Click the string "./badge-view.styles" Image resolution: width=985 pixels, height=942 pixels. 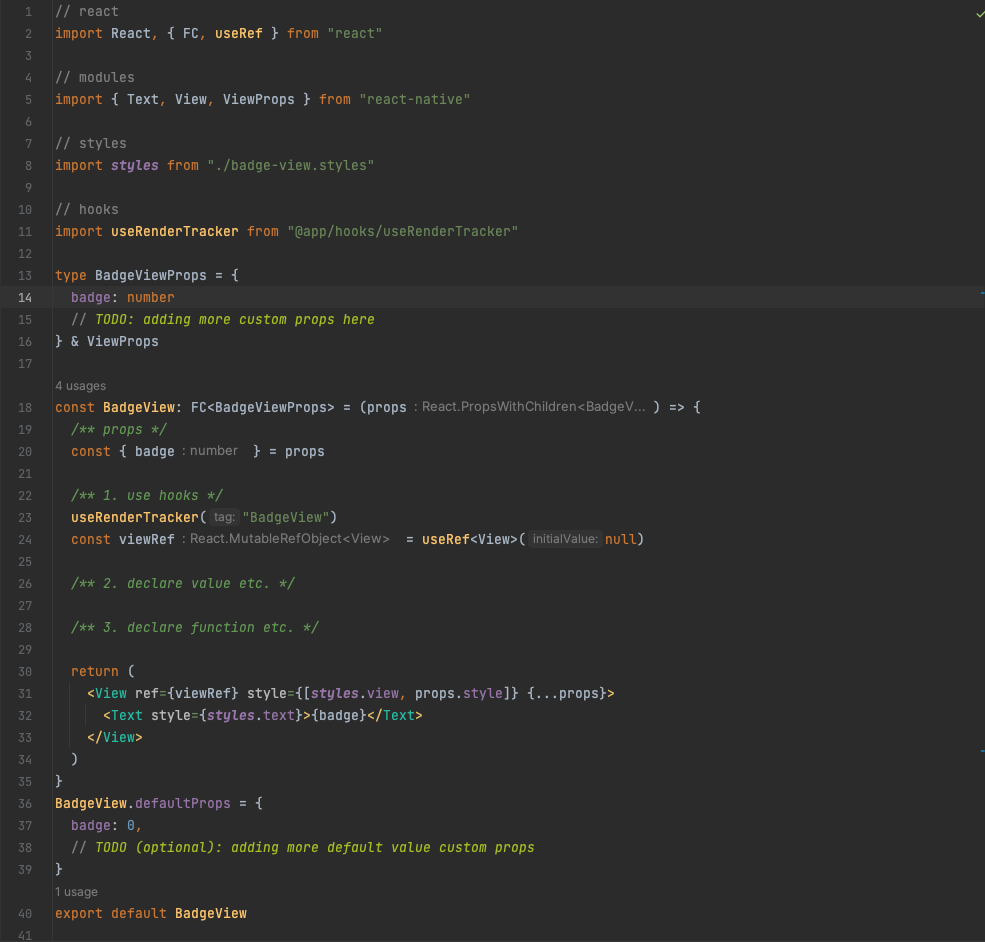tap(291, 166)
